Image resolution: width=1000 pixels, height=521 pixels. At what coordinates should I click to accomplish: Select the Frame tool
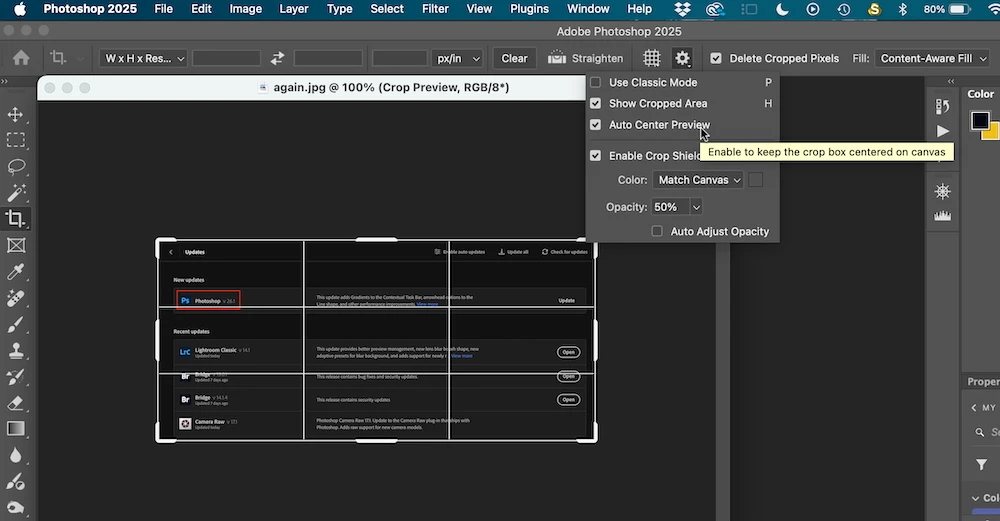[x=15, y=246]
